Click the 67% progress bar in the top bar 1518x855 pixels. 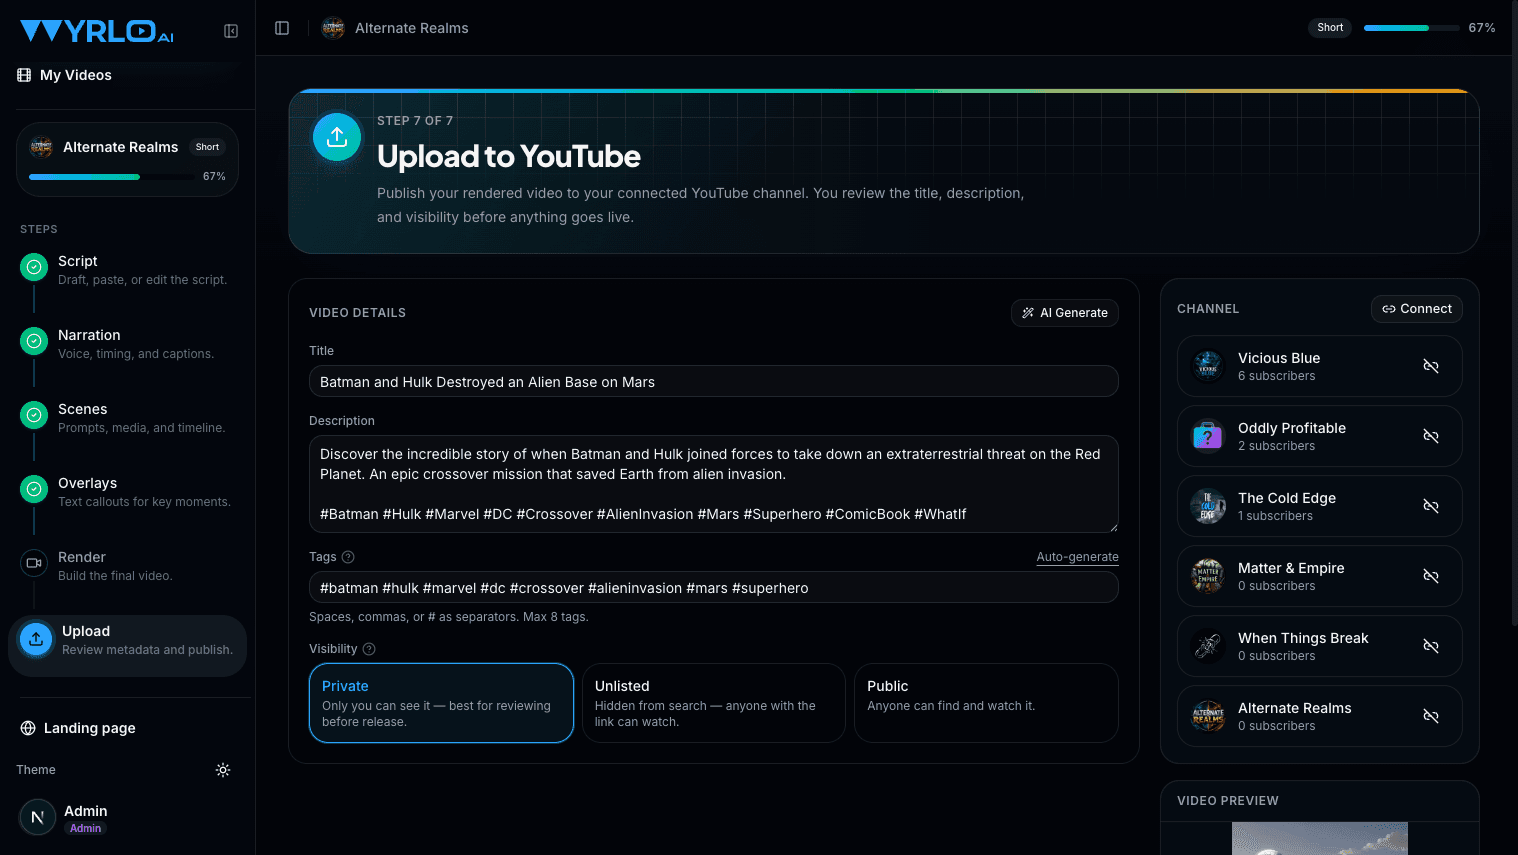1412,28
